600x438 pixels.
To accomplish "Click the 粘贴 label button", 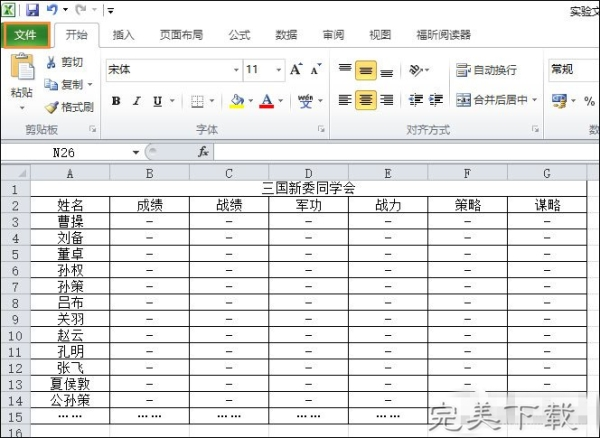I will 22,92.
